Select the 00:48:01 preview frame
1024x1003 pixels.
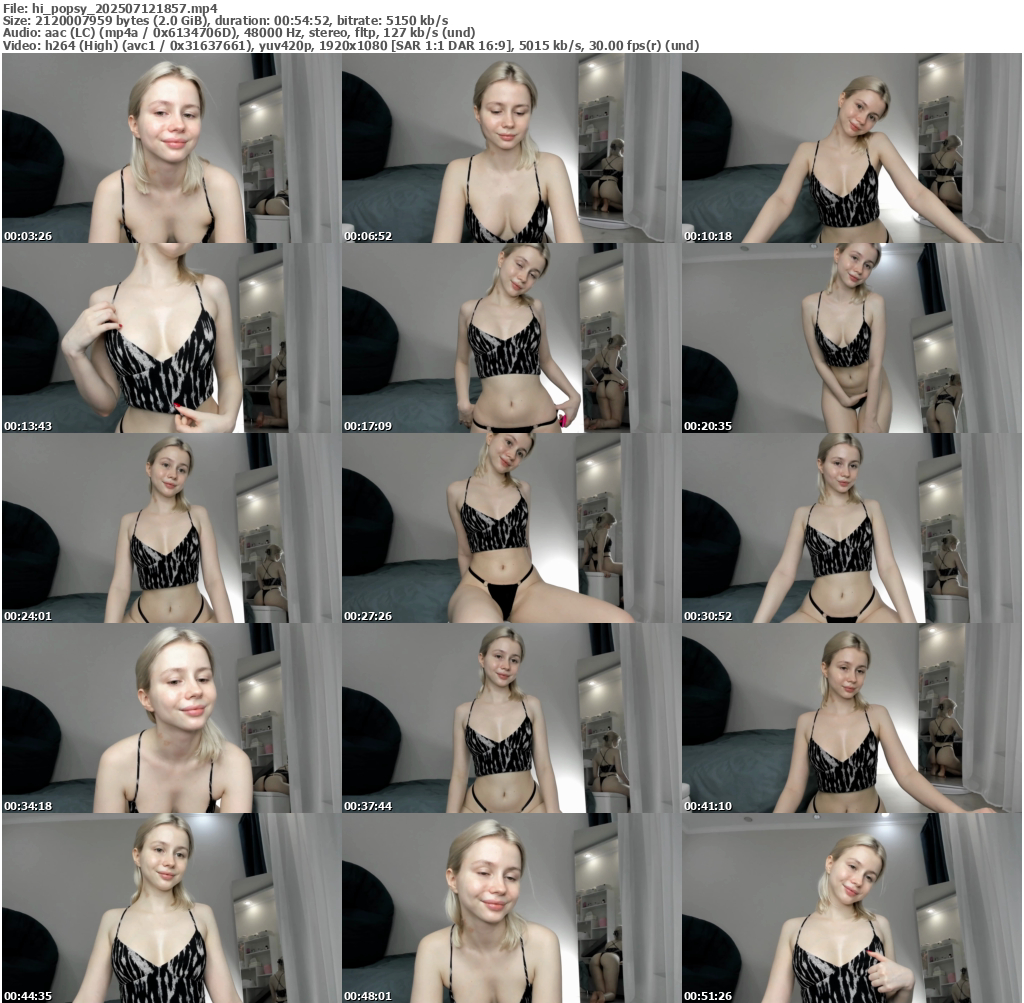click(511, 908)
